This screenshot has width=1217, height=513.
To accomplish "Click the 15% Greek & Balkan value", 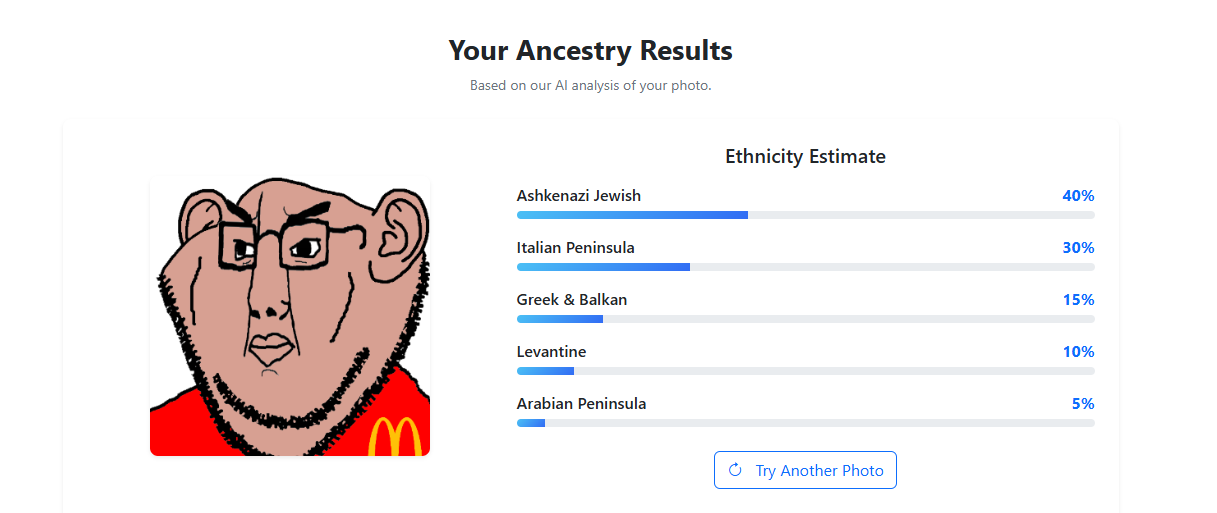I will (1078, 300).
